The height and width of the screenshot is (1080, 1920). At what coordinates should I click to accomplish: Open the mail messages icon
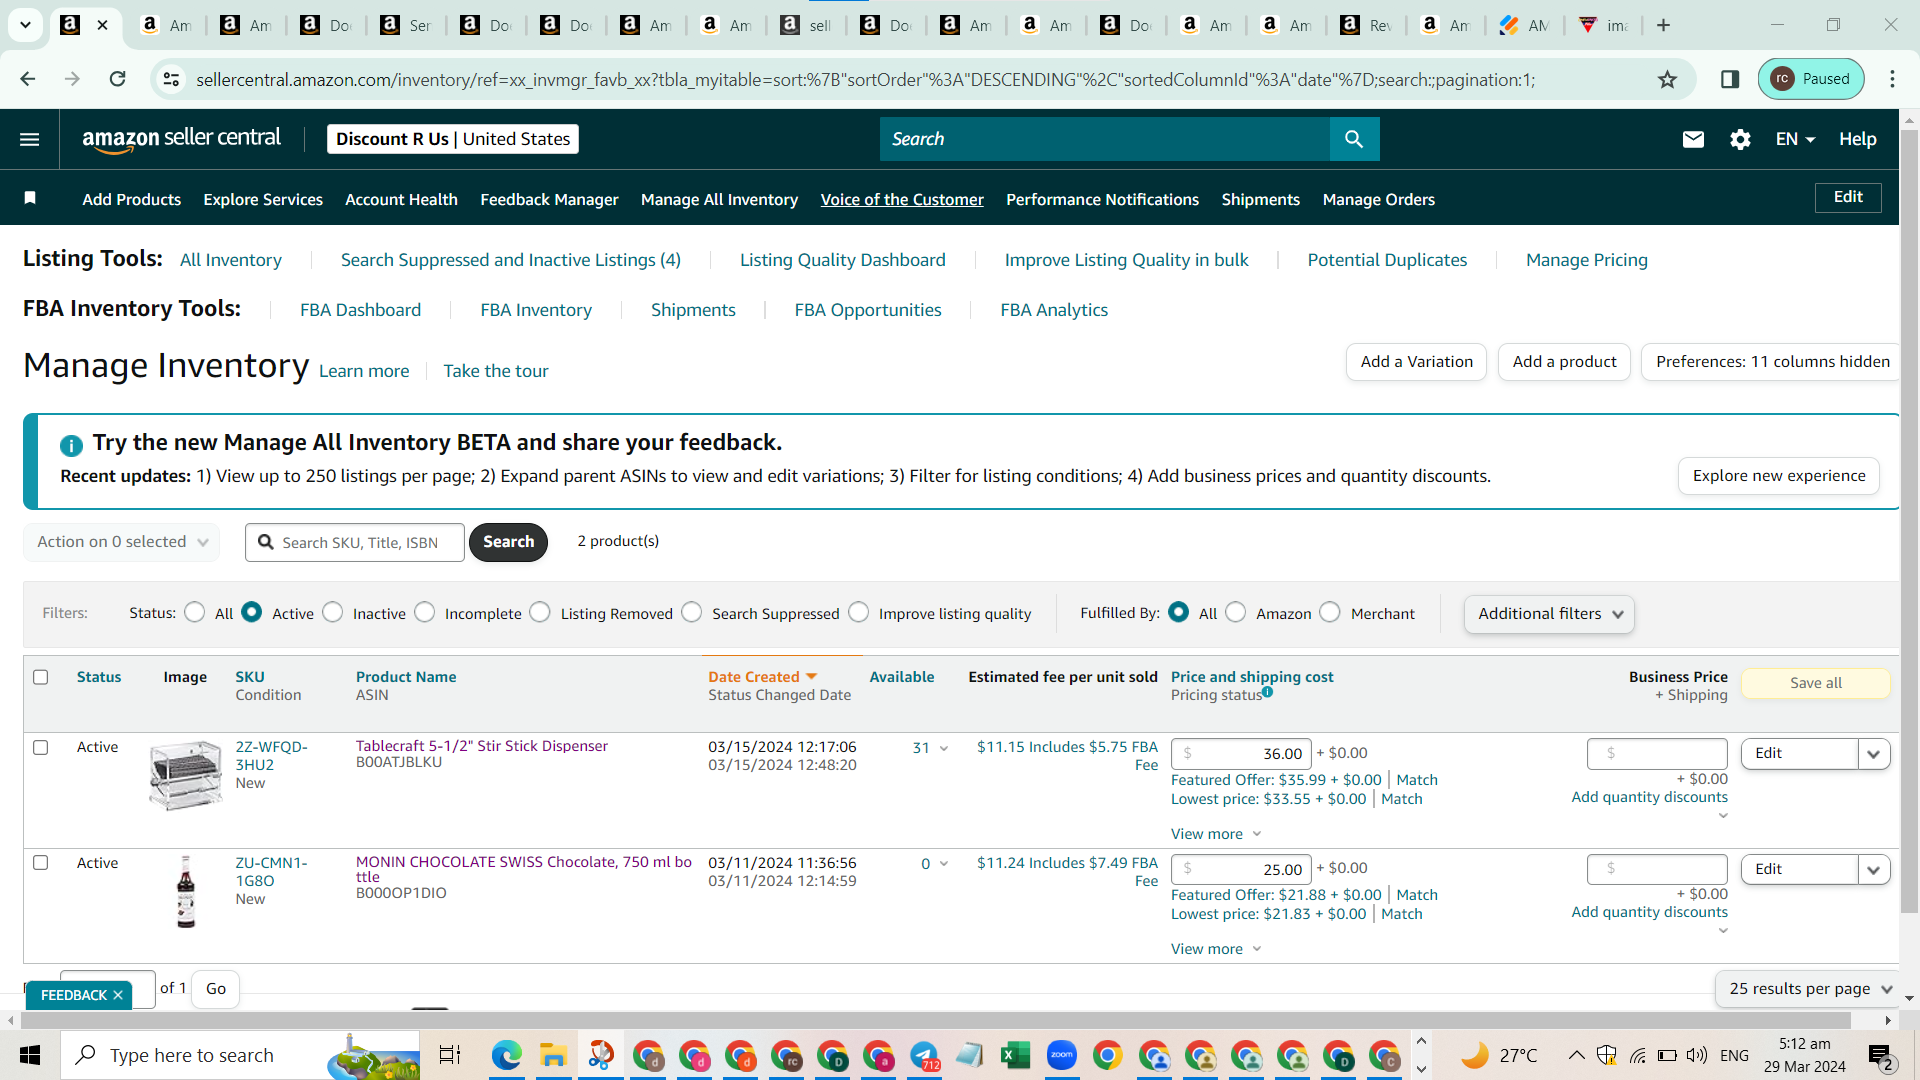pyautogui.click(x=1693, y=139)
